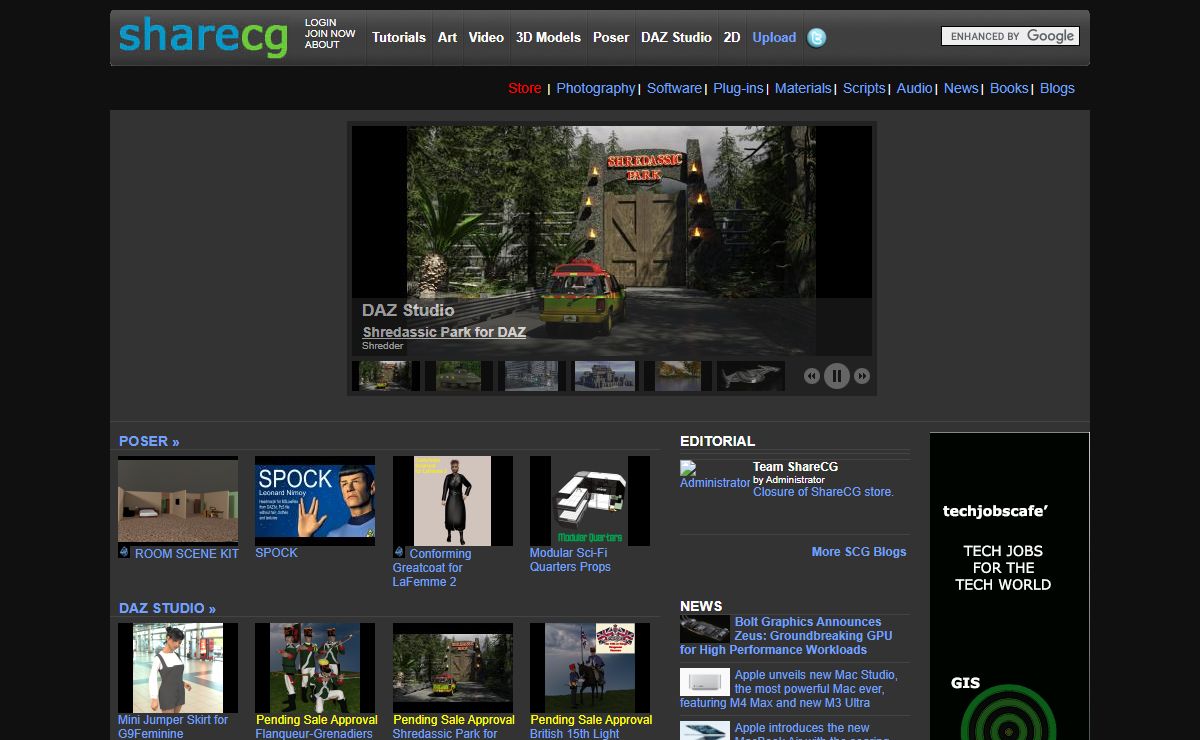Open the 3D Models menu
Image resolution: width=1200 pixels, height=740 pixels.
(548, 38)
